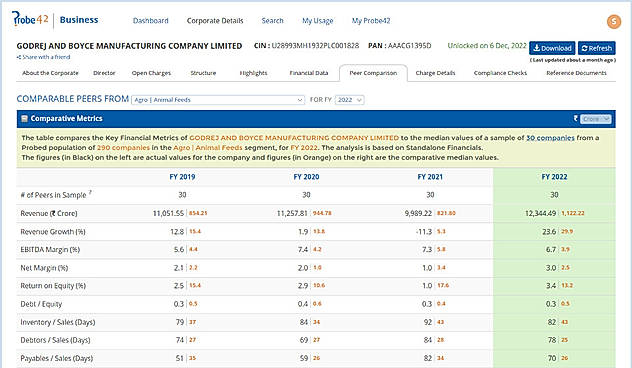Switch to Structure tab
The width and height of the screenshot is (632, 368).
tap(203, 73)
